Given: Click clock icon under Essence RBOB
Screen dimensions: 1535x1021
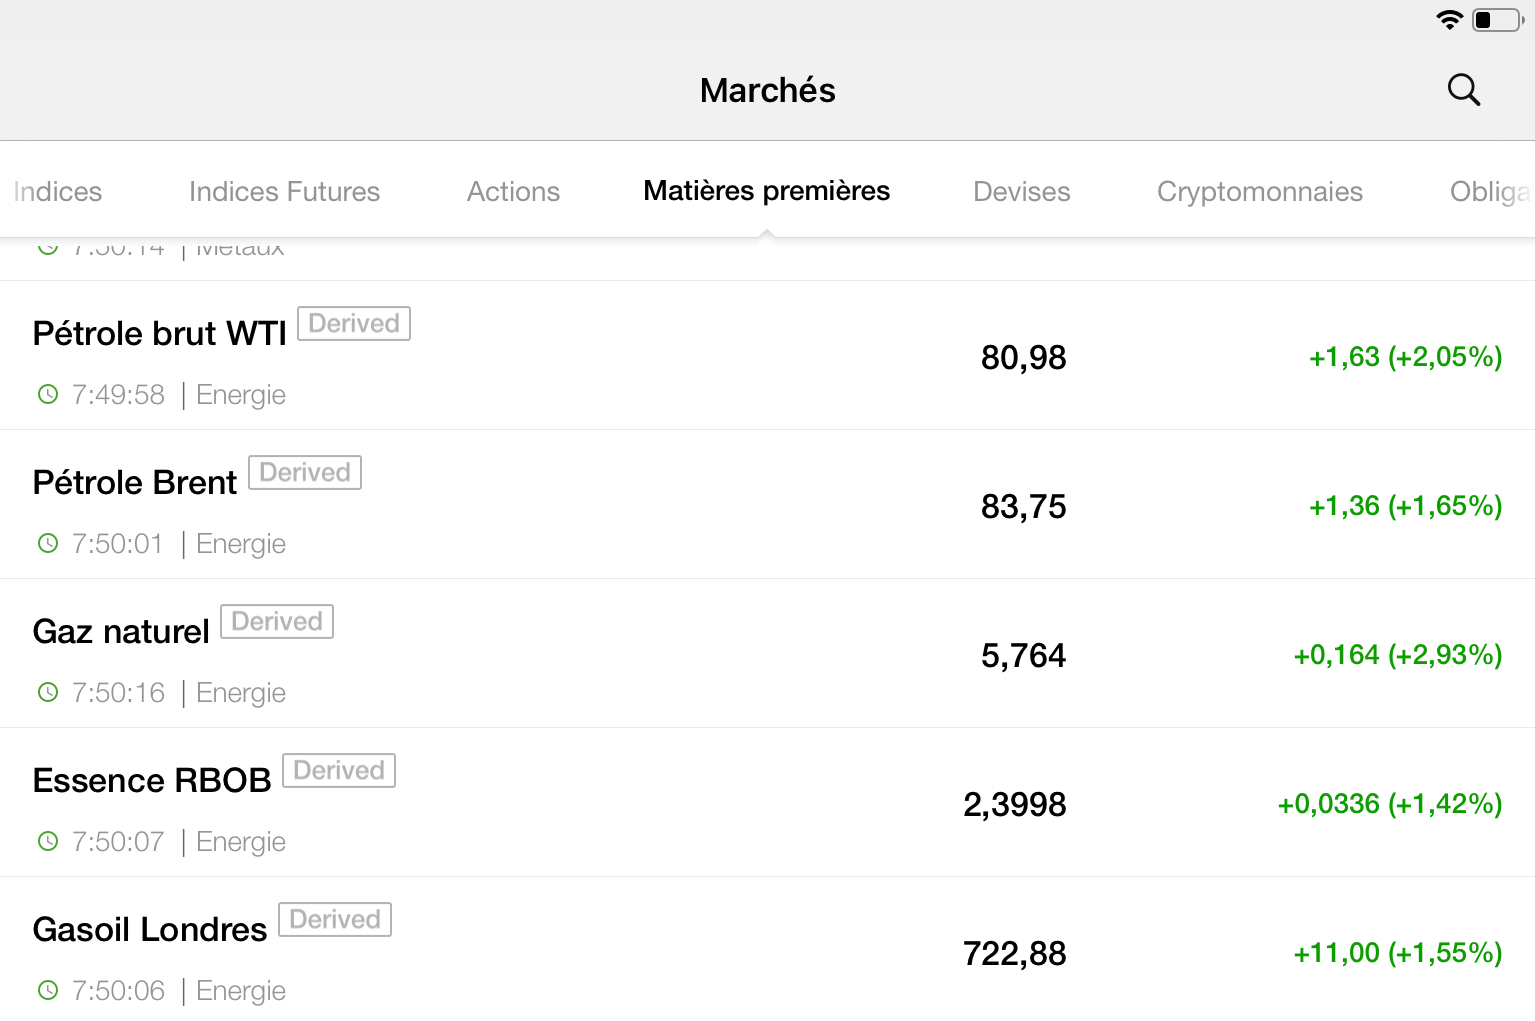Looking at the screenshot, I should coord(48,842).
